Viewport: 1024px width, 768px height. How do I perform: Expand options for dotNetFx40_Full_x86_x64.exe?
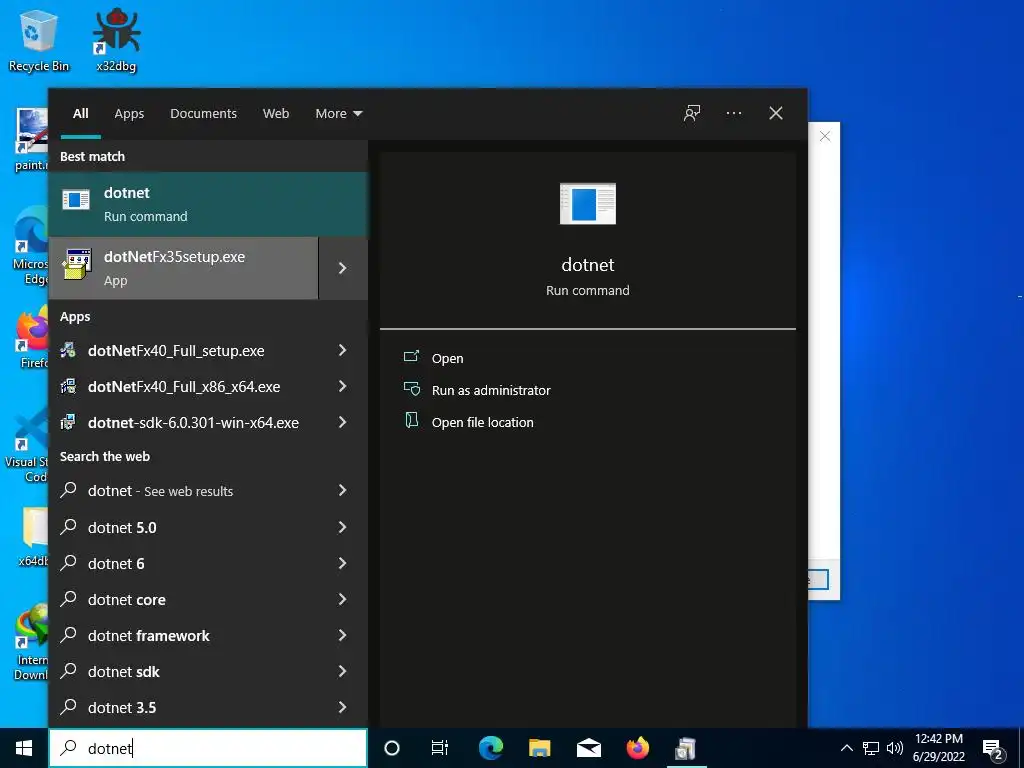343,387
